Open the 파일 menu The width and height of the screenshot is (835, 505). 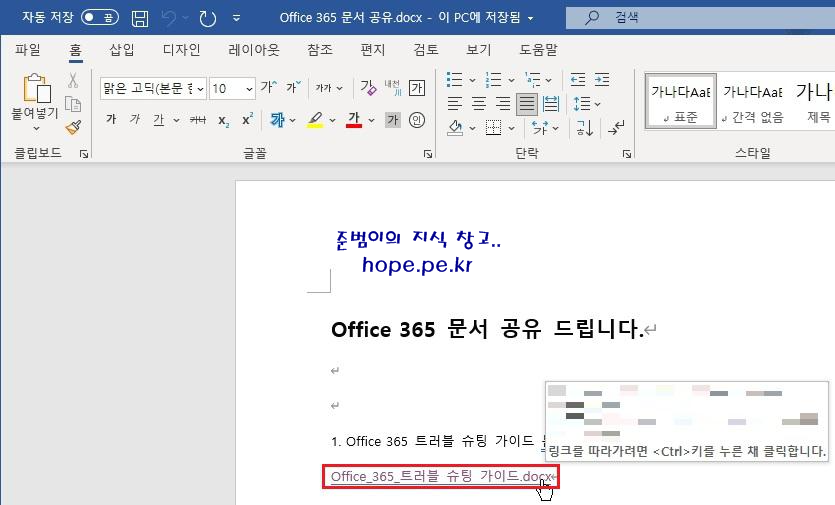28,50
